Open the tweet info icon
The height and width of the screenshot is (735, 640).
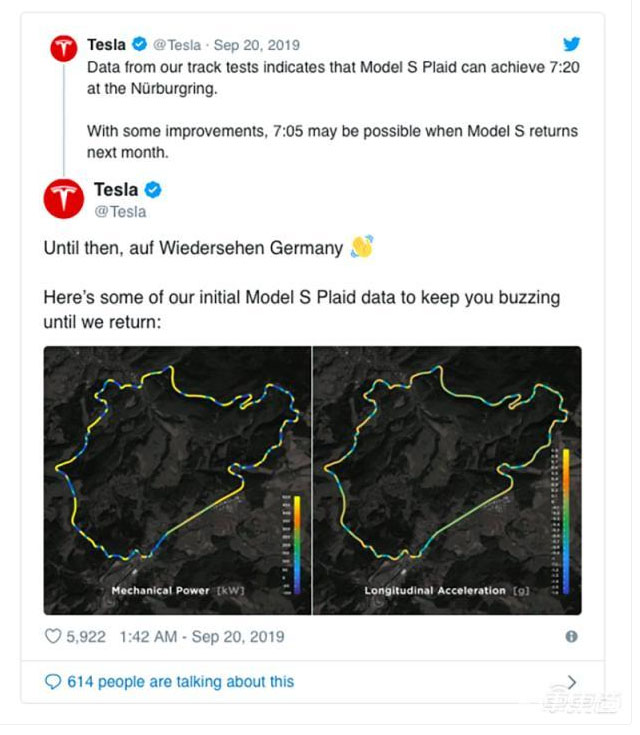click(x=571, y=636)
